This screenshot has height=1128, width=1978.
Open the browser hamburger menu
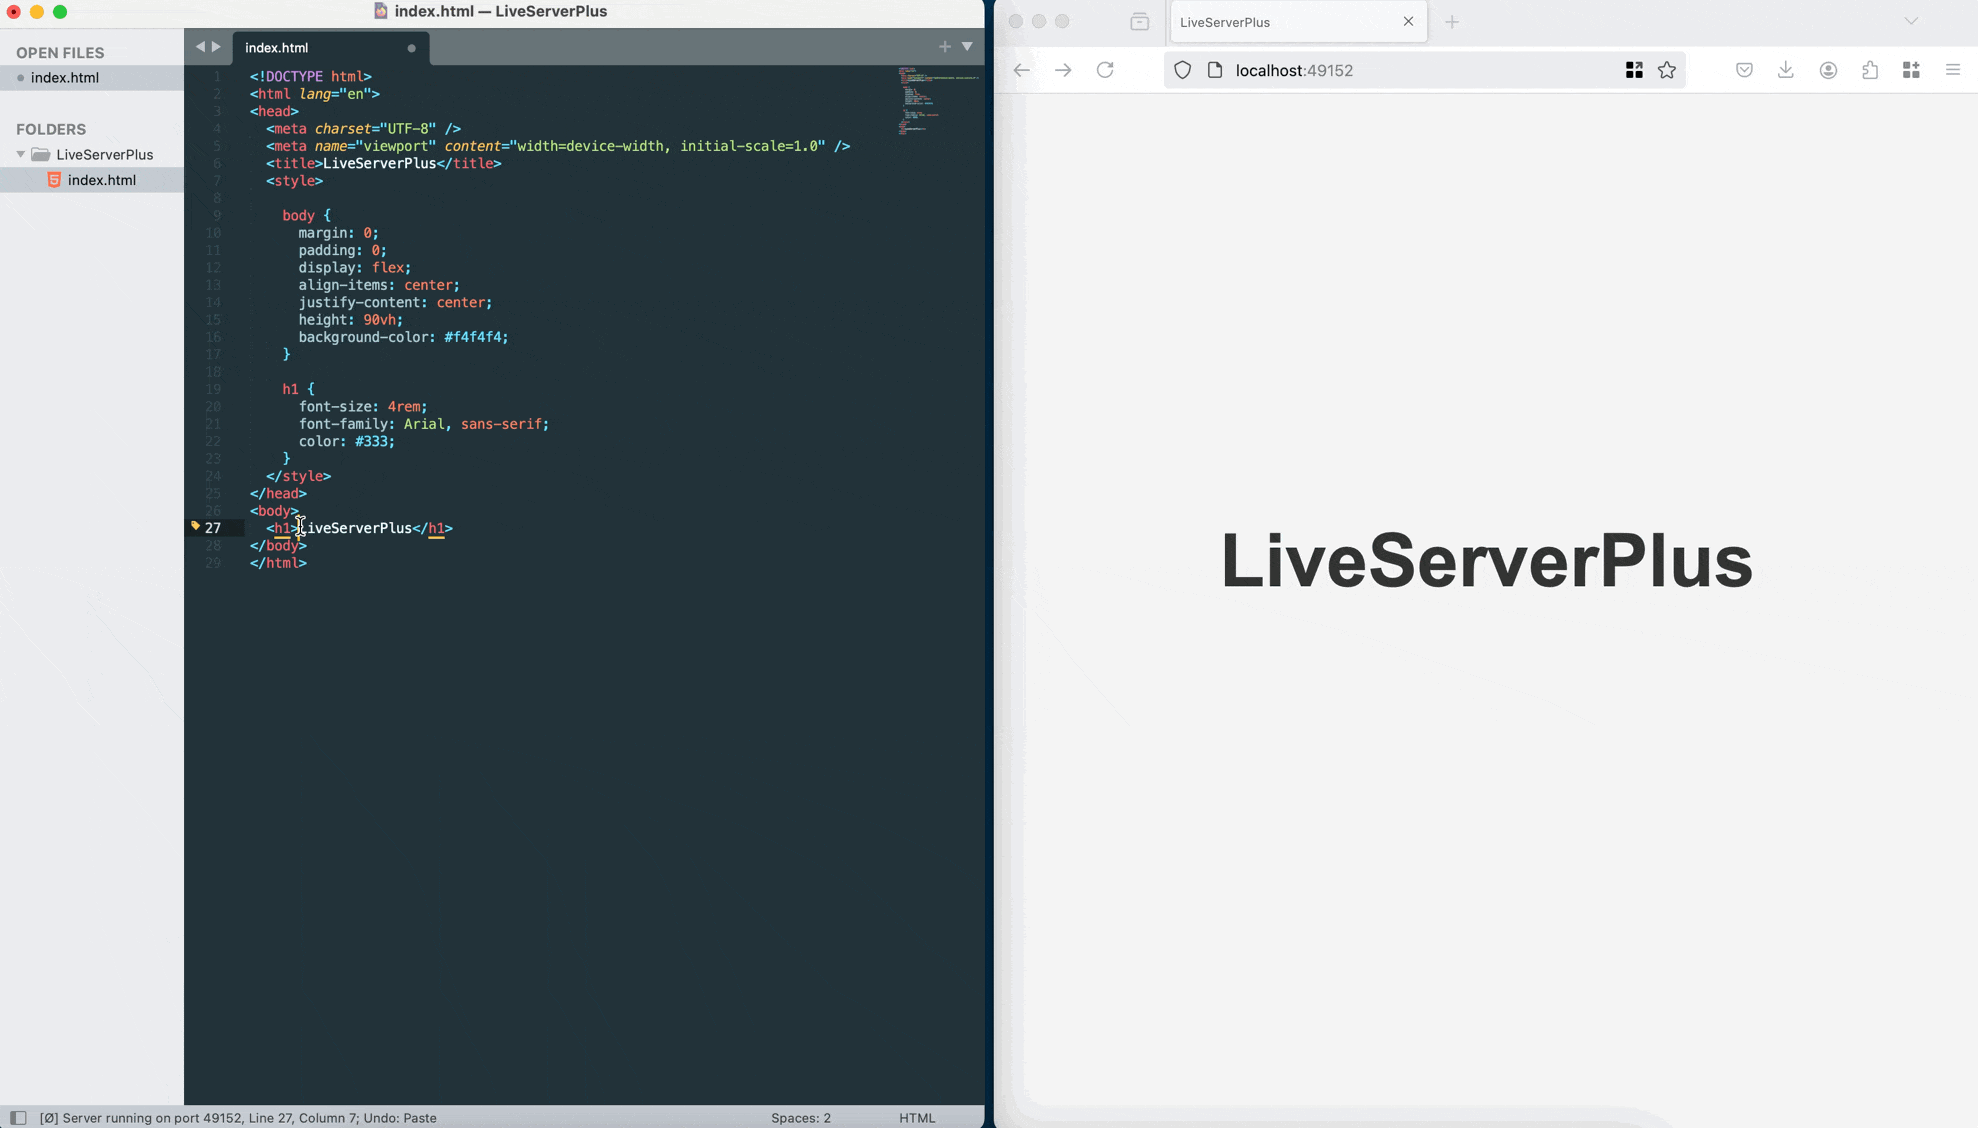point(1953,70)
